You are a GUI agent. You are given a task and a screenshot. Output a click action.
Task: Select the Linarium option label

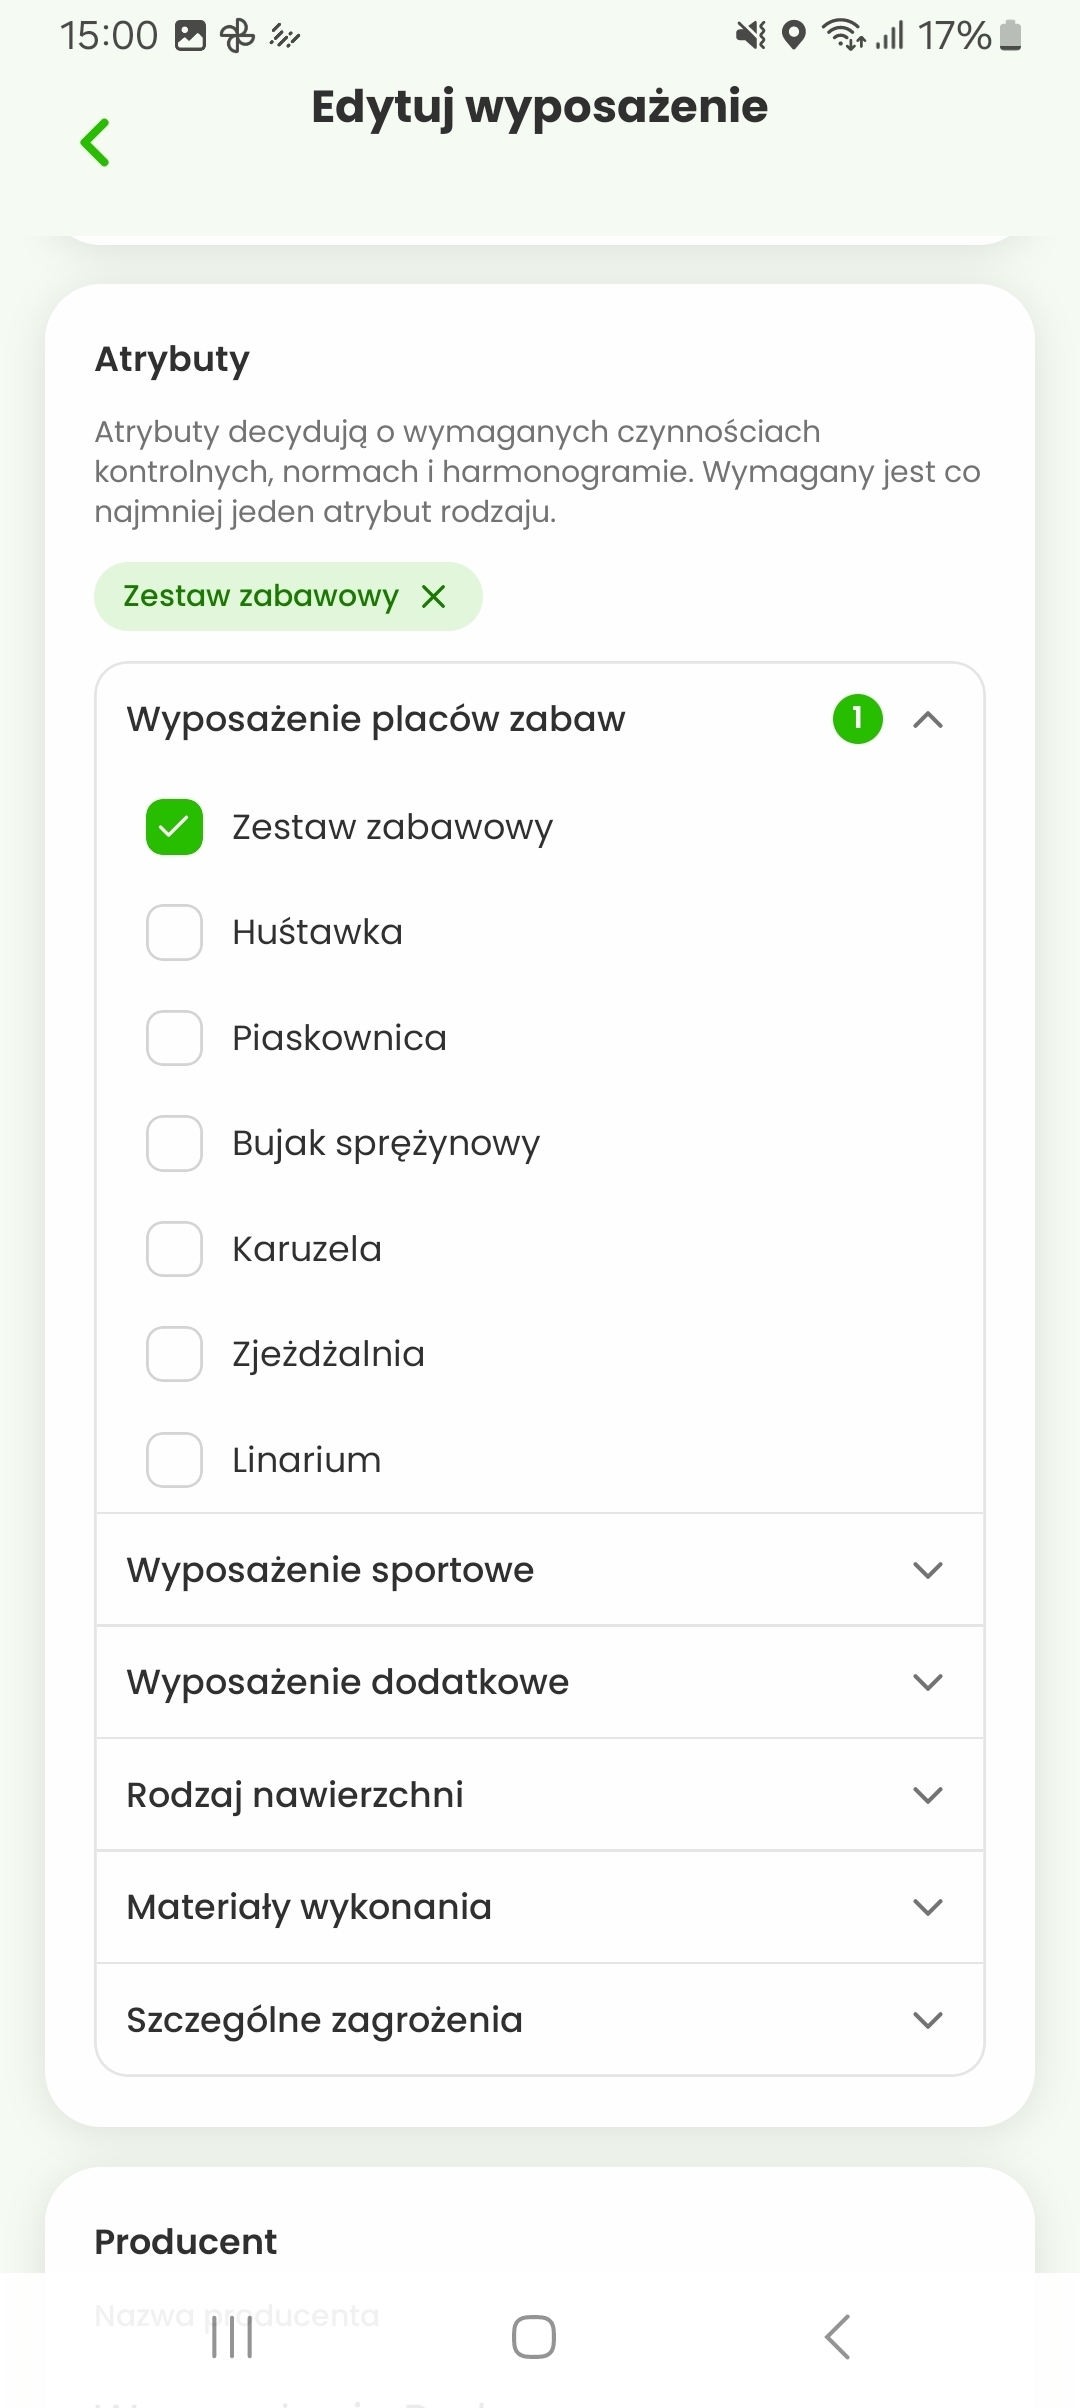click(x=306, y=1460)
